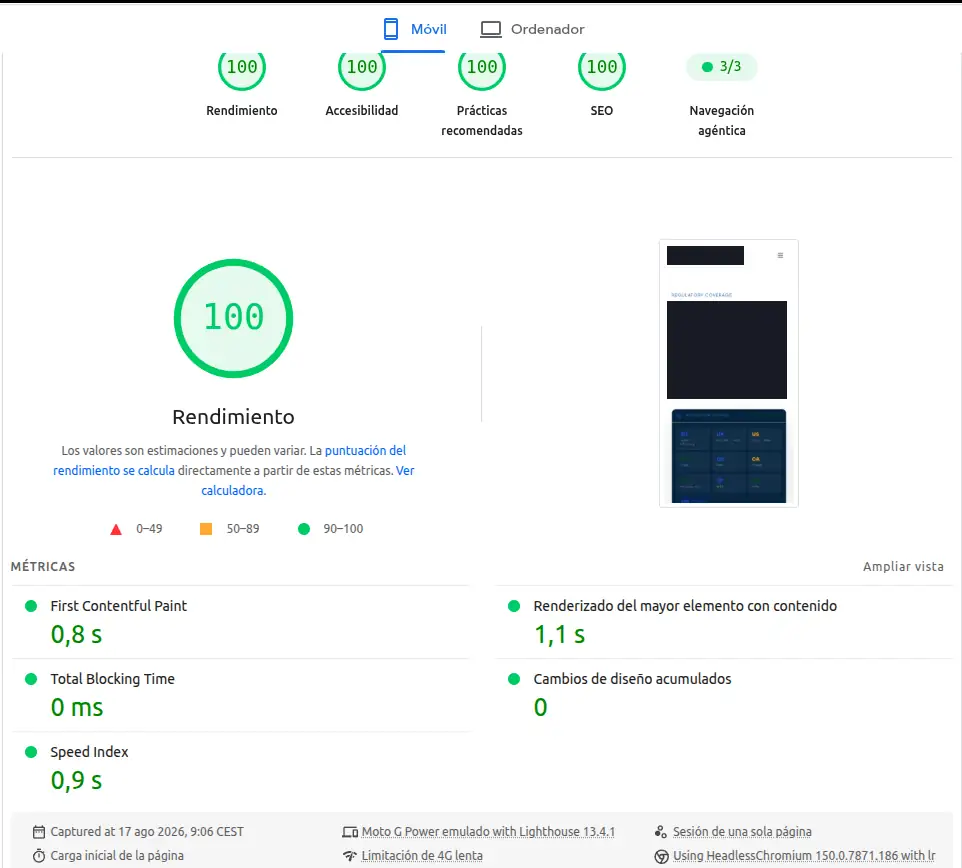Click the mobile phone icon
Screen dimensions: 962x868
[391, 29]
